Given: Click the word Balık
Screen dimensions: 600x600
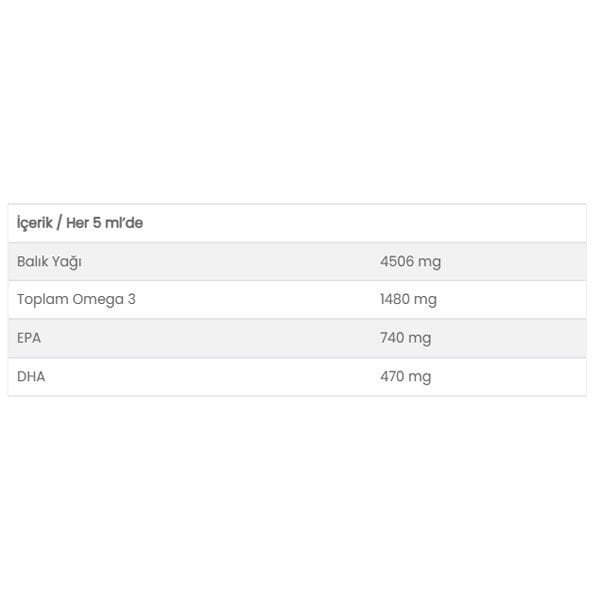Looking at the screenshot, I should coord(33,262).
